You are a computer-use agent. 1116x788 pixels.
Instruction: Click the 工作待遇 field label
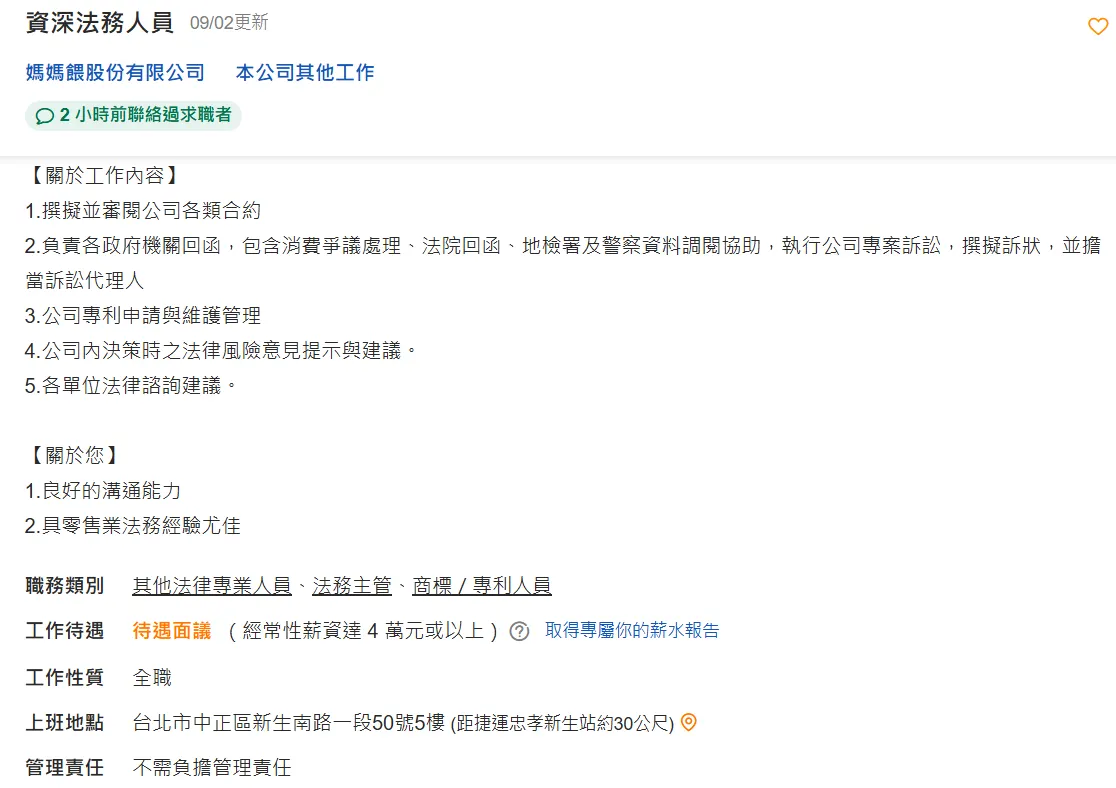click(64, 631)
